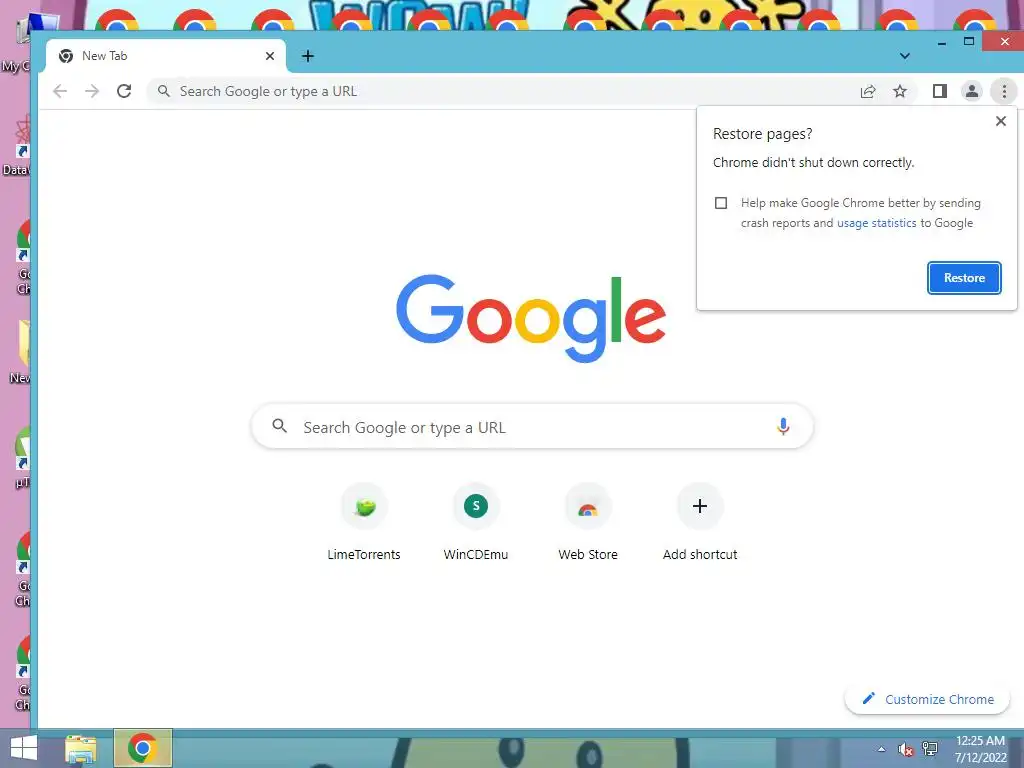This screenshot has height=768, width=1024.
Task: Close the Restore pages popup
Action: pyautogui.click(x=1000, y=121)
